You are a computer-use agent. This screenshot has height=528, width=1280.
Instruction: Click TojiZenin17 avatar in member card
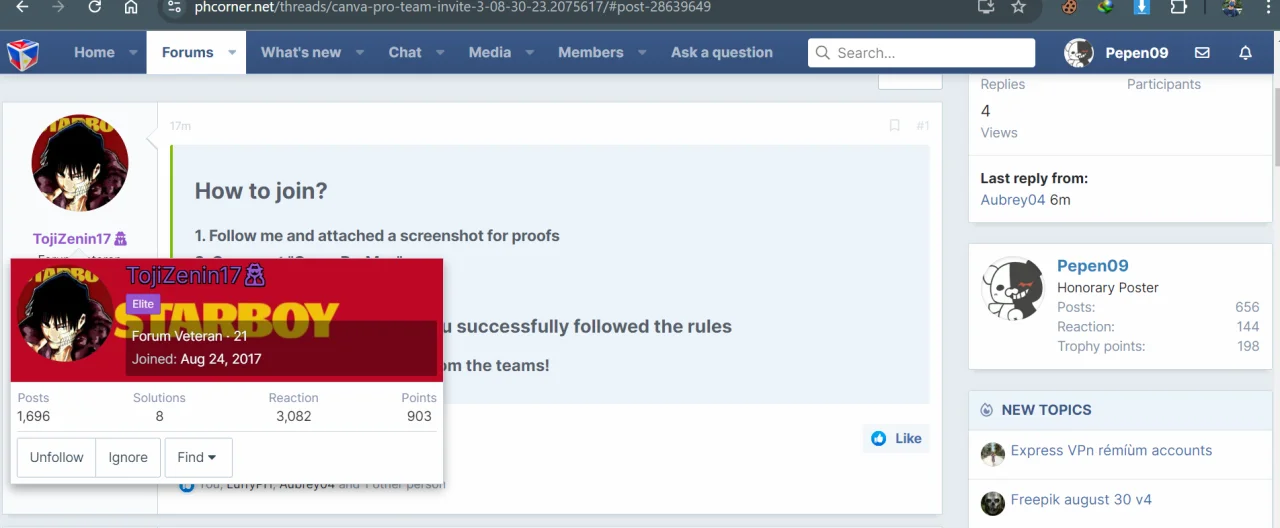pos(64,314)
